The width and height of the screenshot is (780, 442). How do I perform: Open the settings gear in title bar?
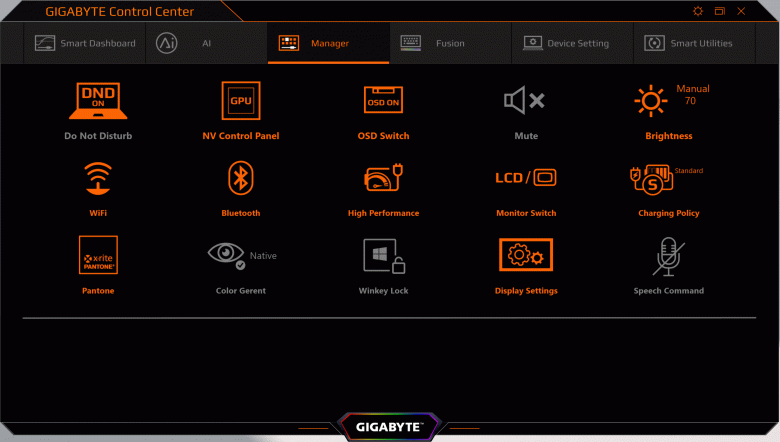tap(698, 11)
